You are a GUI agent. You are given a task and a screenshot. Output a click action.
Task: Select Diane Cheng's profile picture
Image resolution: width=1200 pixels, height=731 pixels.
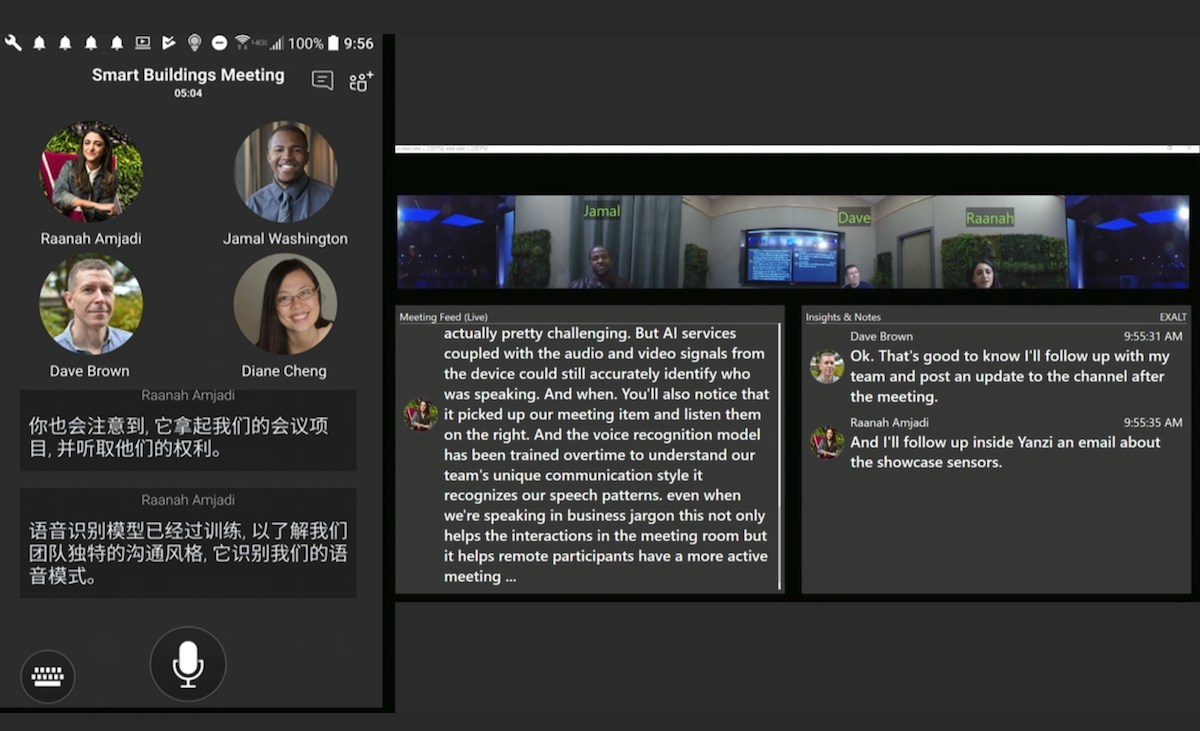click(x=285, y=304)
